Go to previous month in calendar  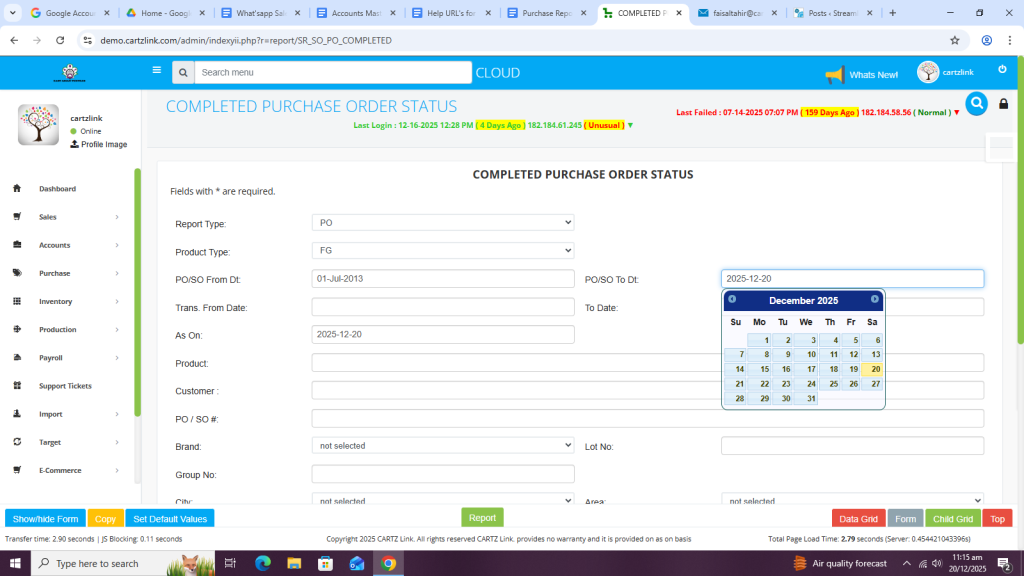(x=732, y=299)
